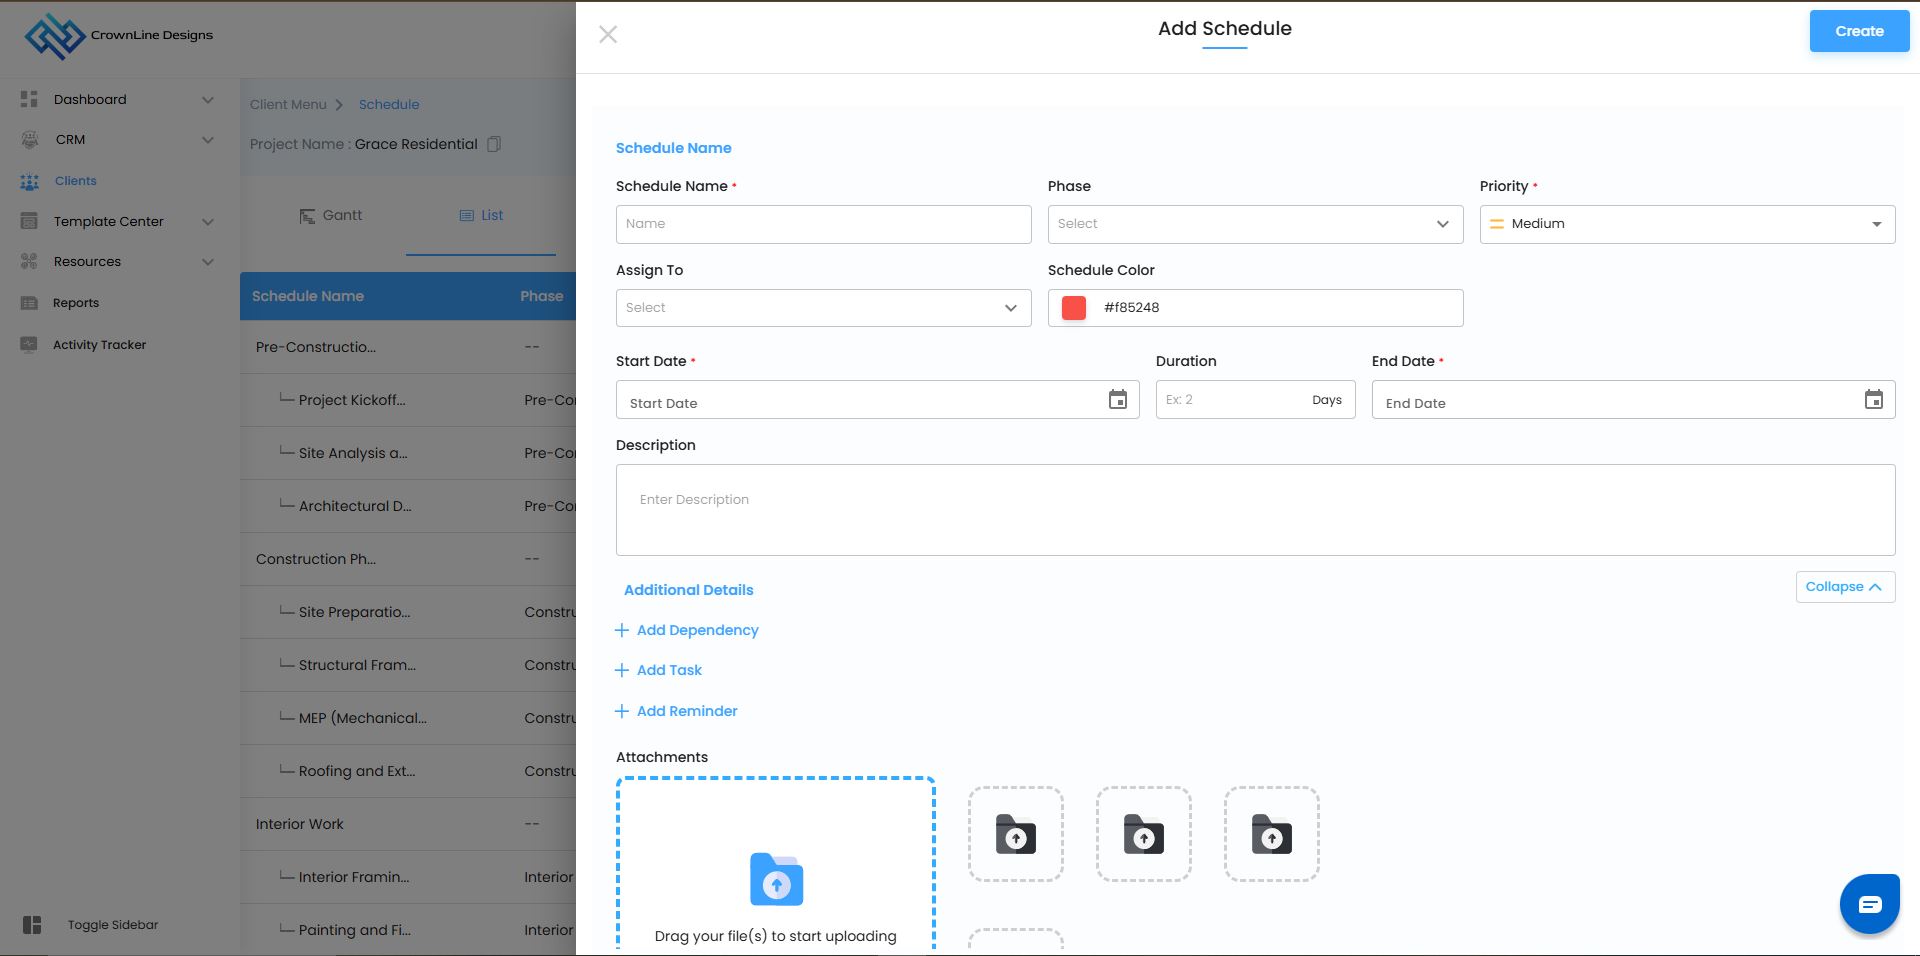1920x956 pixels.
Task: Open the Assign To dropdown
Action: tap(822, 308)
